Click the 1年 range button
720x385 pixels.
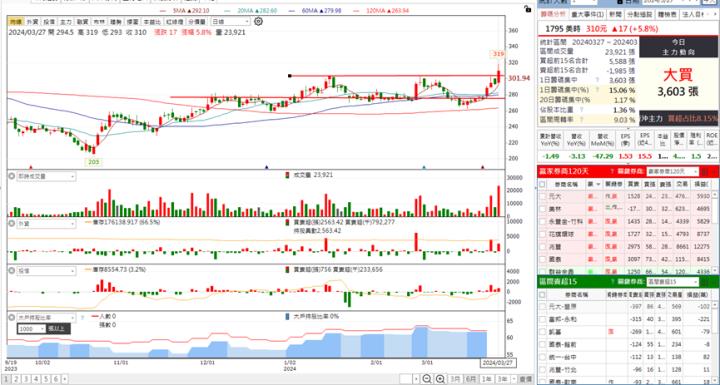(x=486, y=379)
